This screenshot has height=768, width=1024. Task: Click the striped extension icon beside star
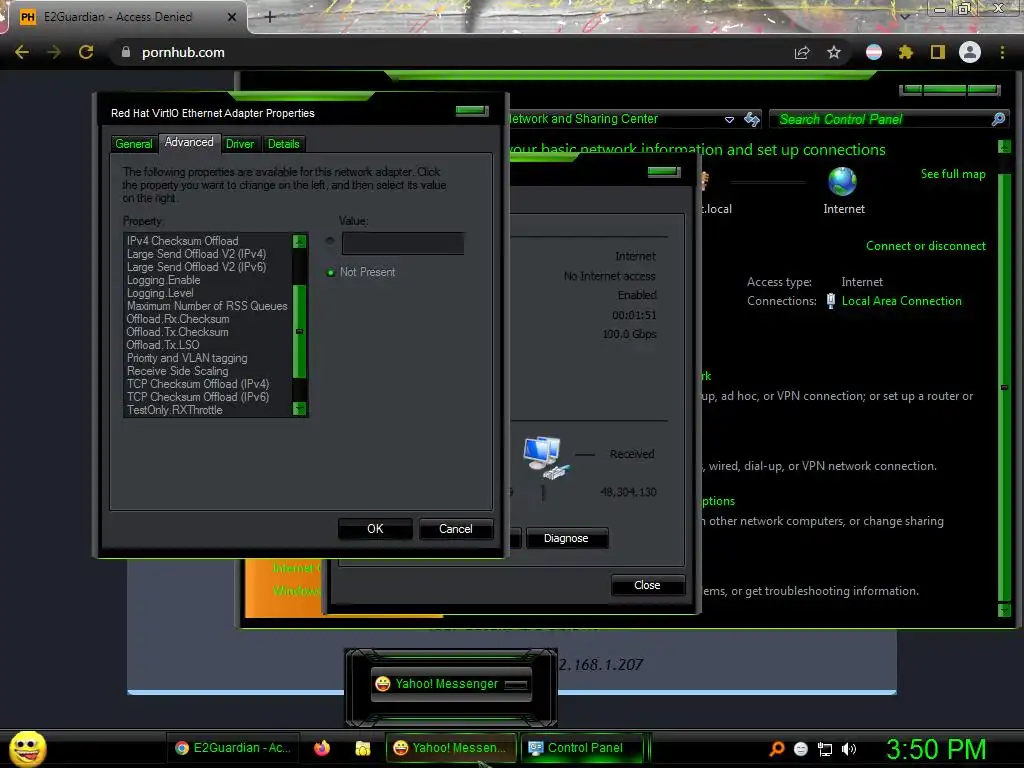coord(874,52)
